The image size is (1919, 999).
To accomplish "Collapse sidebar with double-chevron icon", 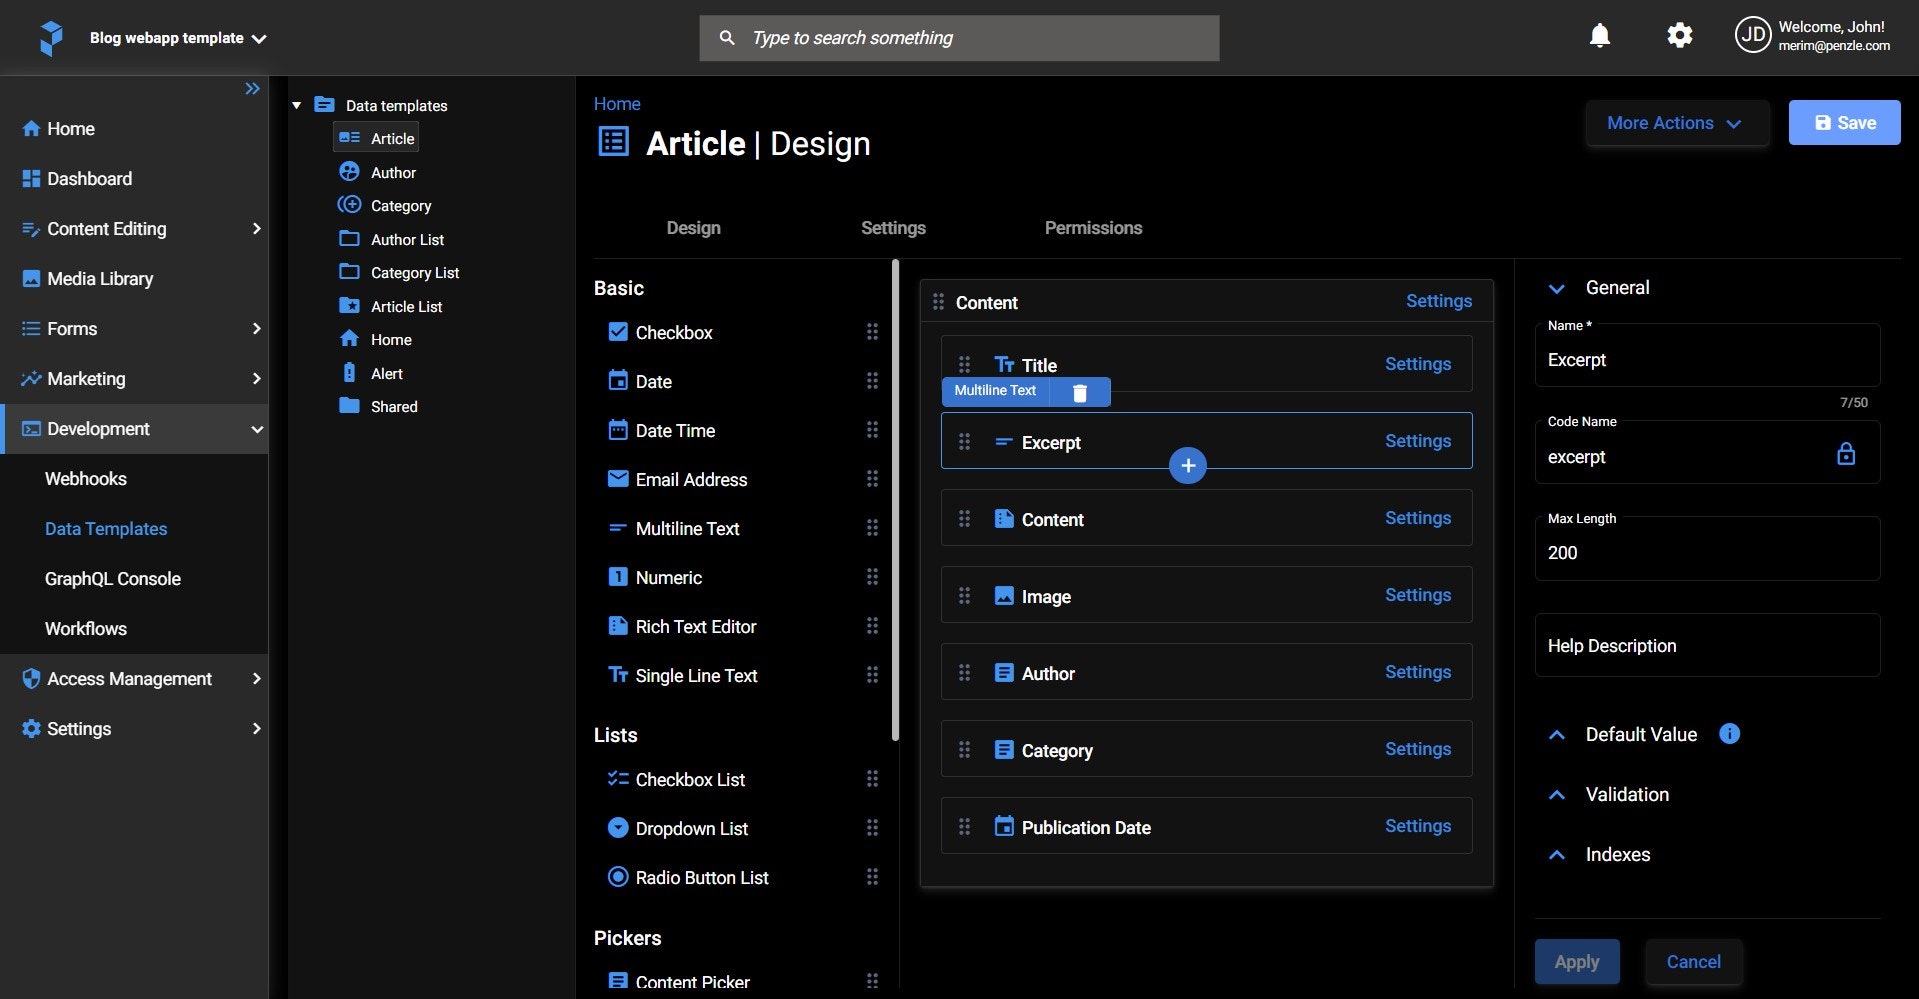I will [x=253, y=89].
